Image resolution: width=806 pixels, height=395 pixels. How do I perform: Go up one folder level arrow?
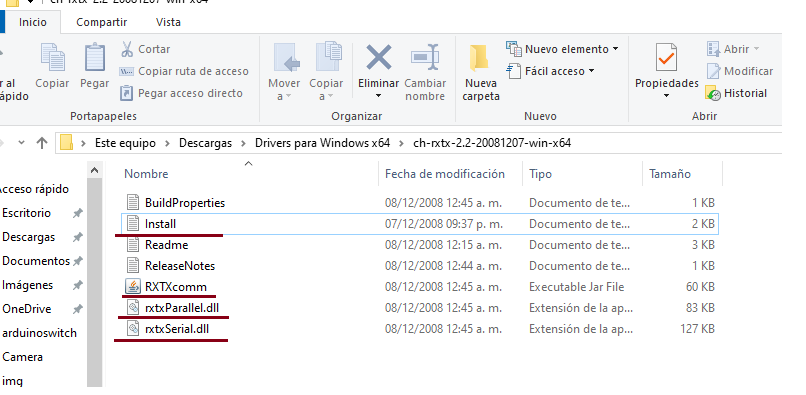42,142
